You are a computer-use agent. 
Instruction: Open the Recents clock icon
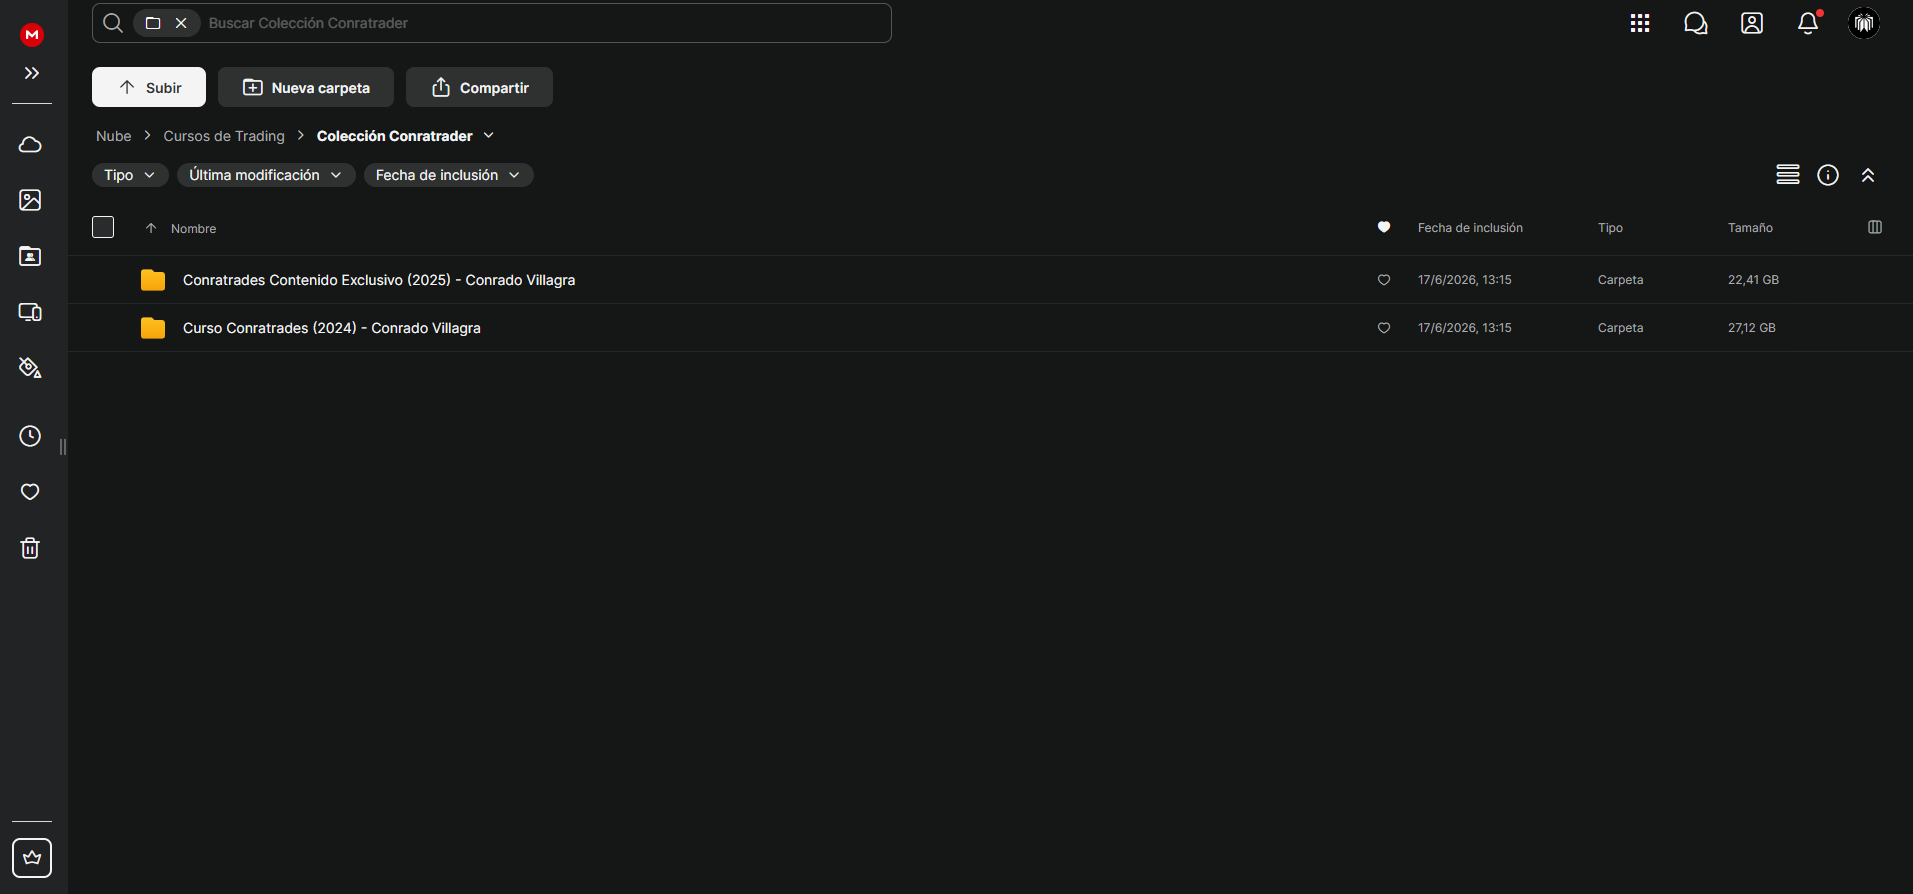(30, 436)
